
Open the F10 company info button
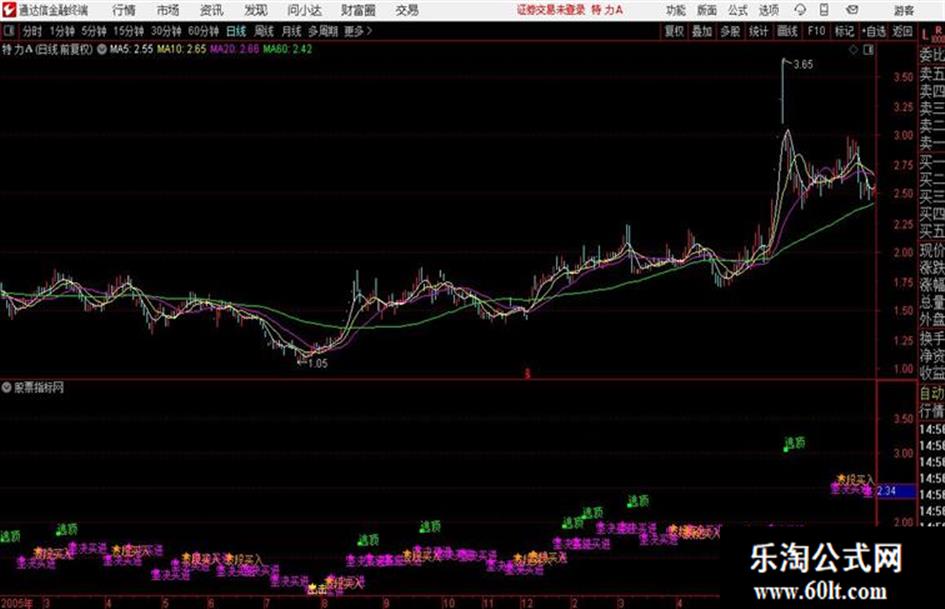(x=817, y=31)
